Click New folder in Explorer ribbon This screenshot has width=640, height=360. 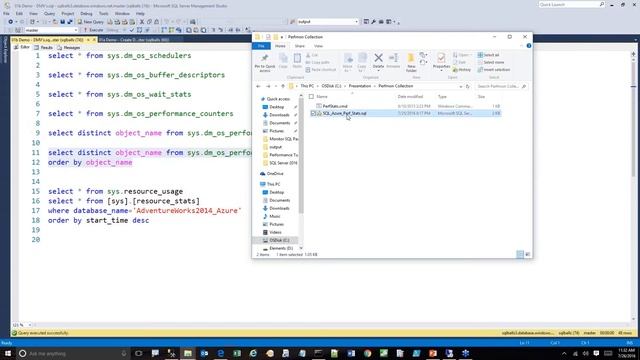click(x=411, y=62)
